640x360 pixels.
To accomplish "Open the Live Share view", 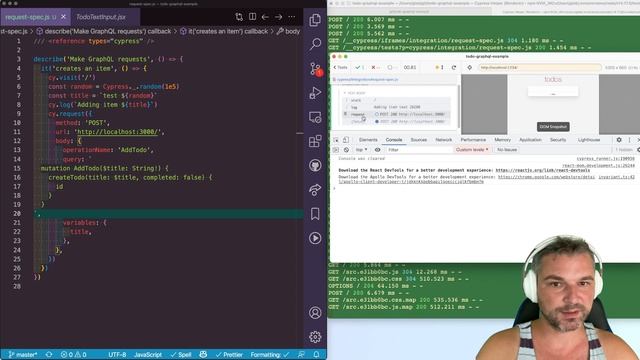I will 315,190.
